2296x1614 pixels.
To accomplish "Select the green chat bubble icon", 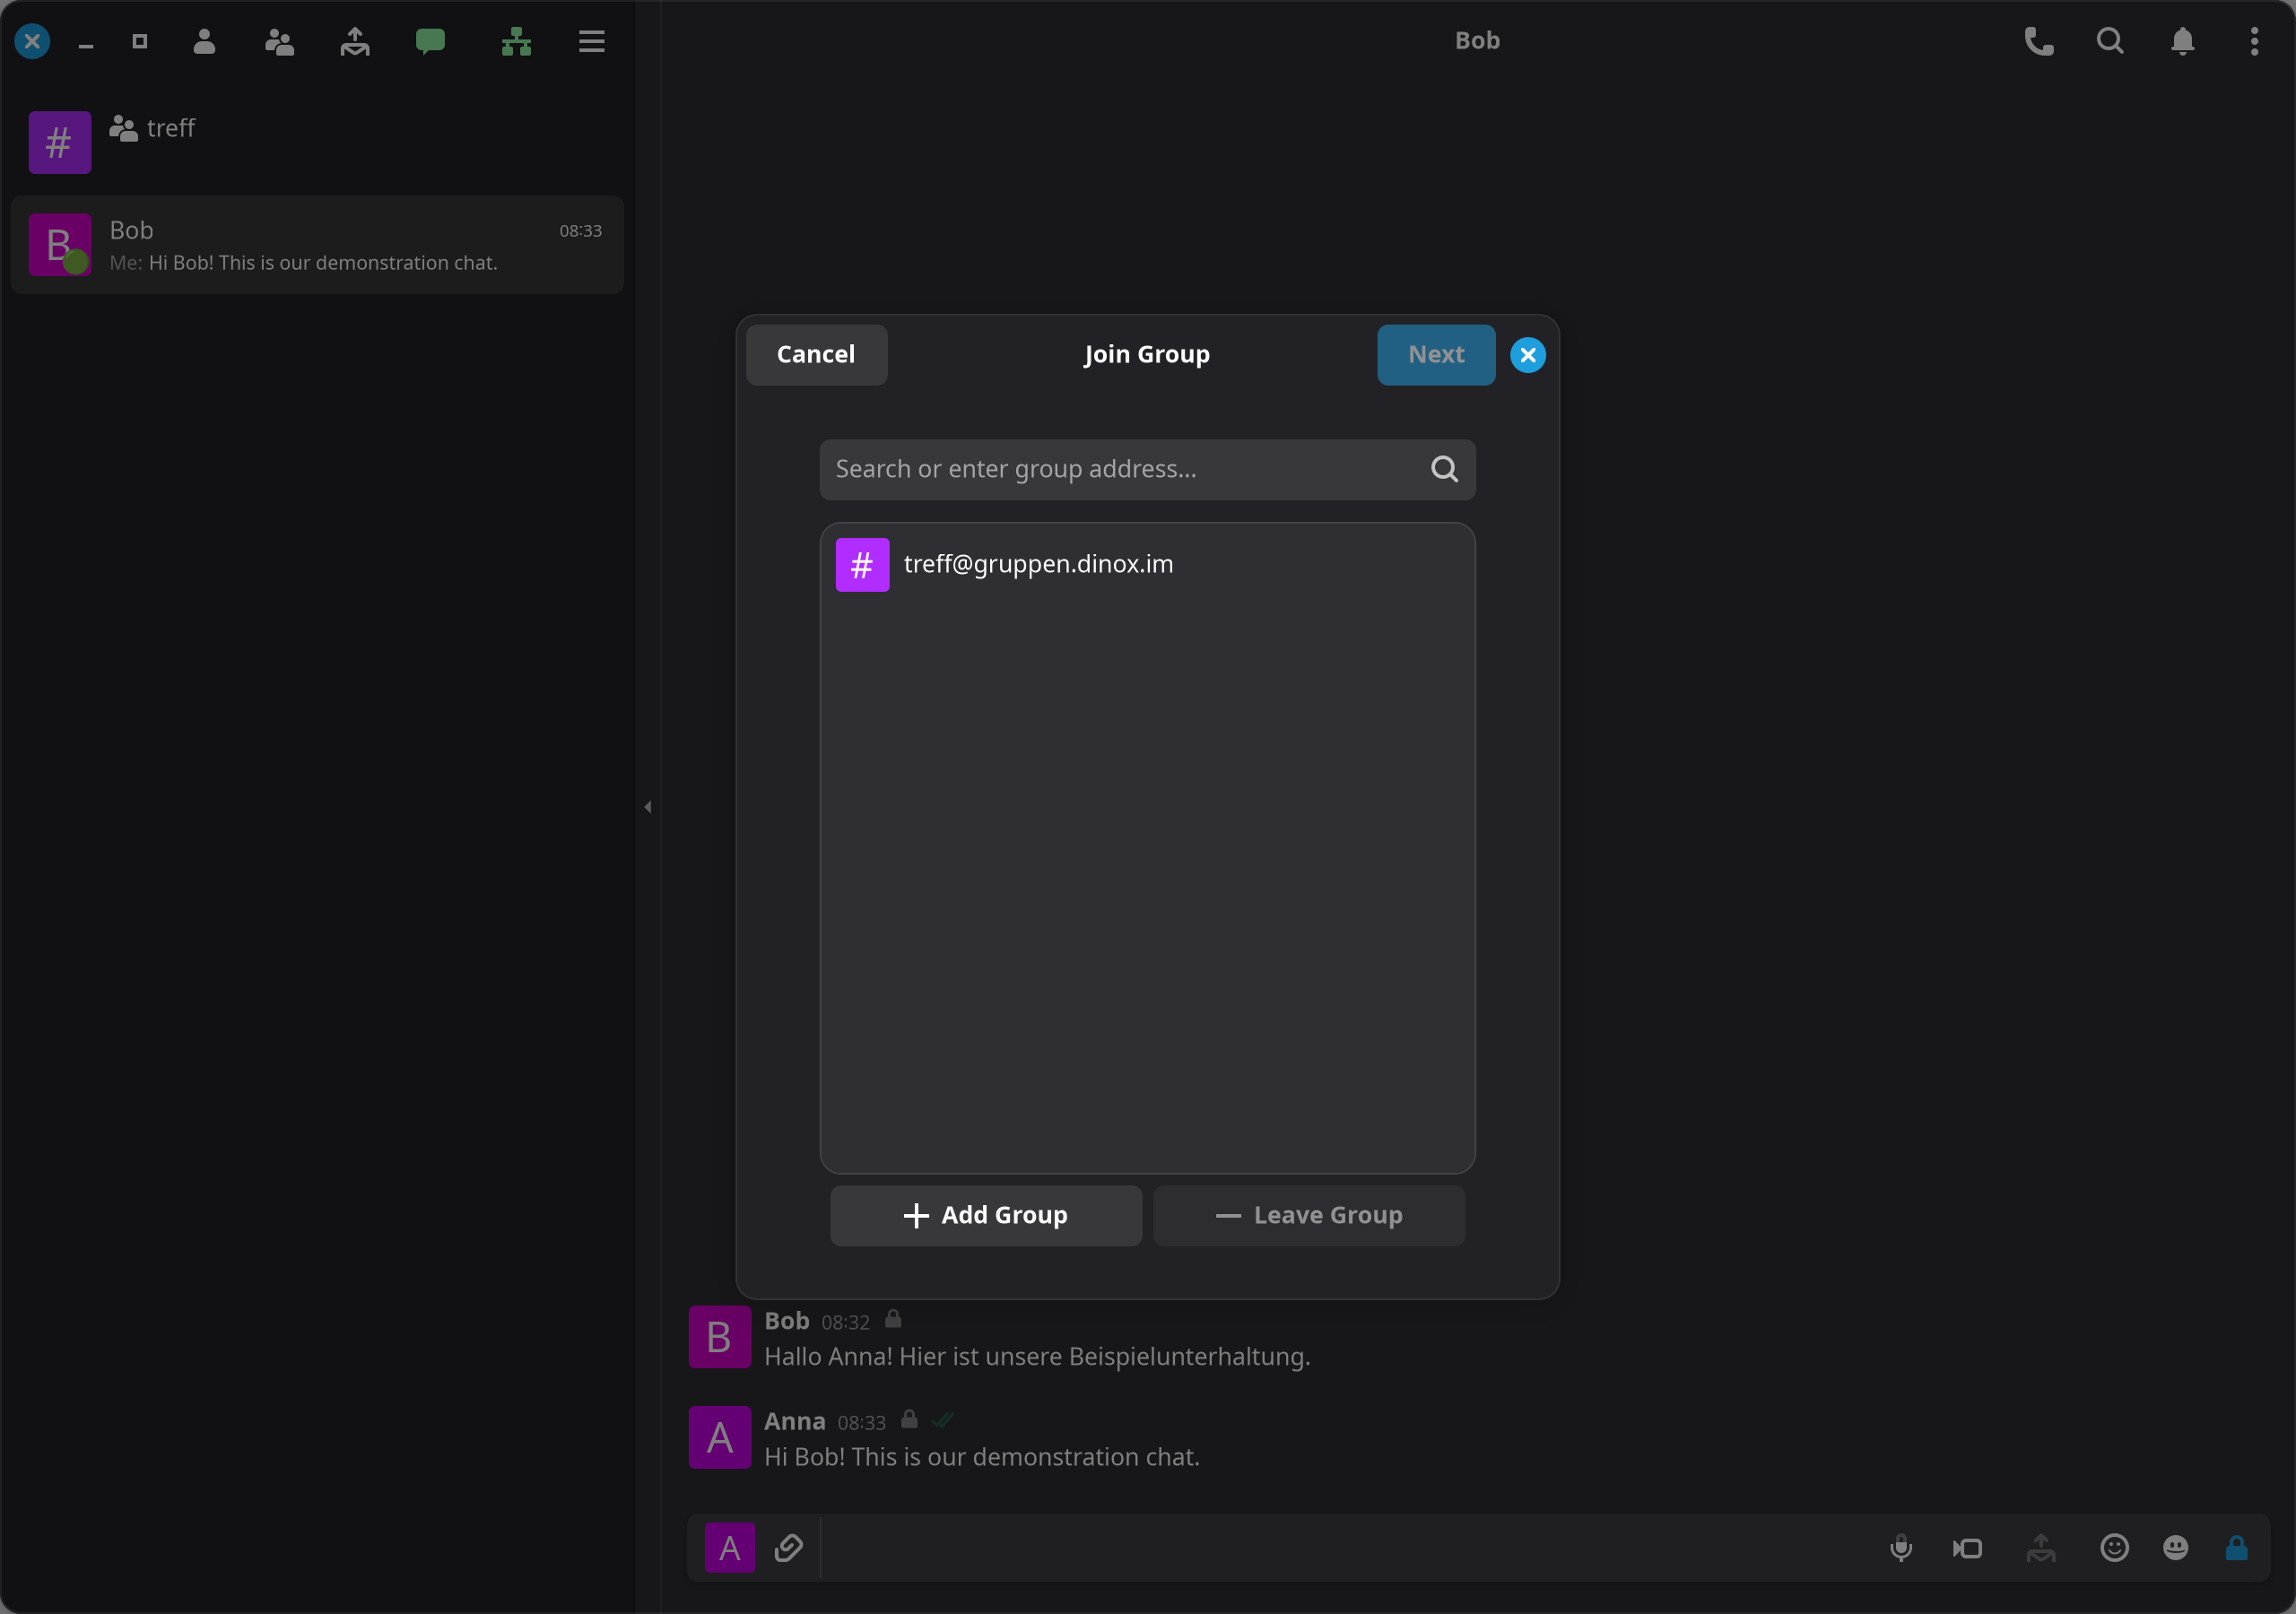I will coord(430,41).
